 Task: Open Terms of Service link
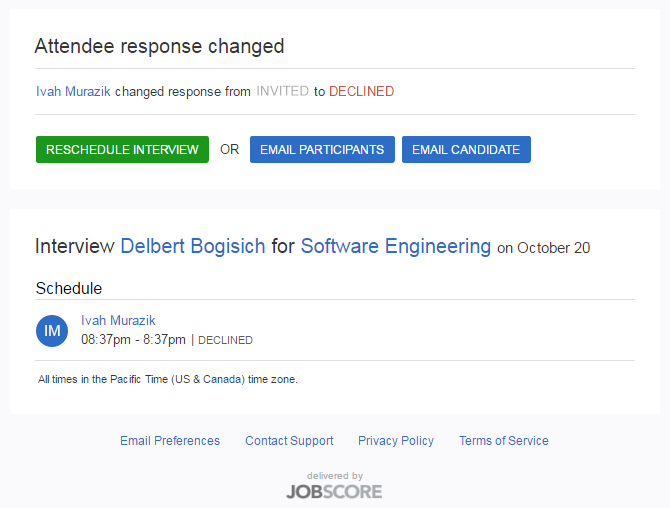[504, 440]
